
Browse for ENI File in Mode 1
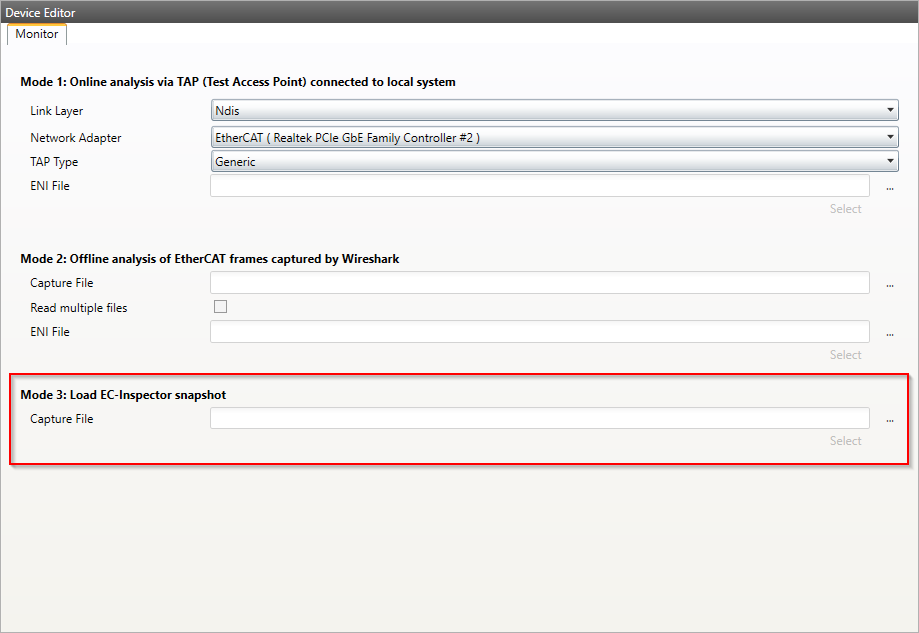point(889,187)
